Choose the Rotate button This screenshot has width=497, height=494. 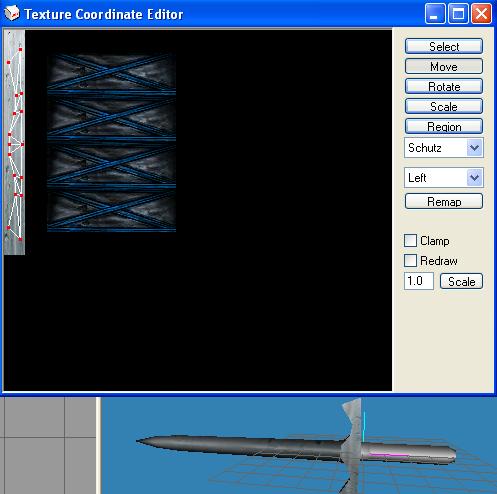click(444, 86)
